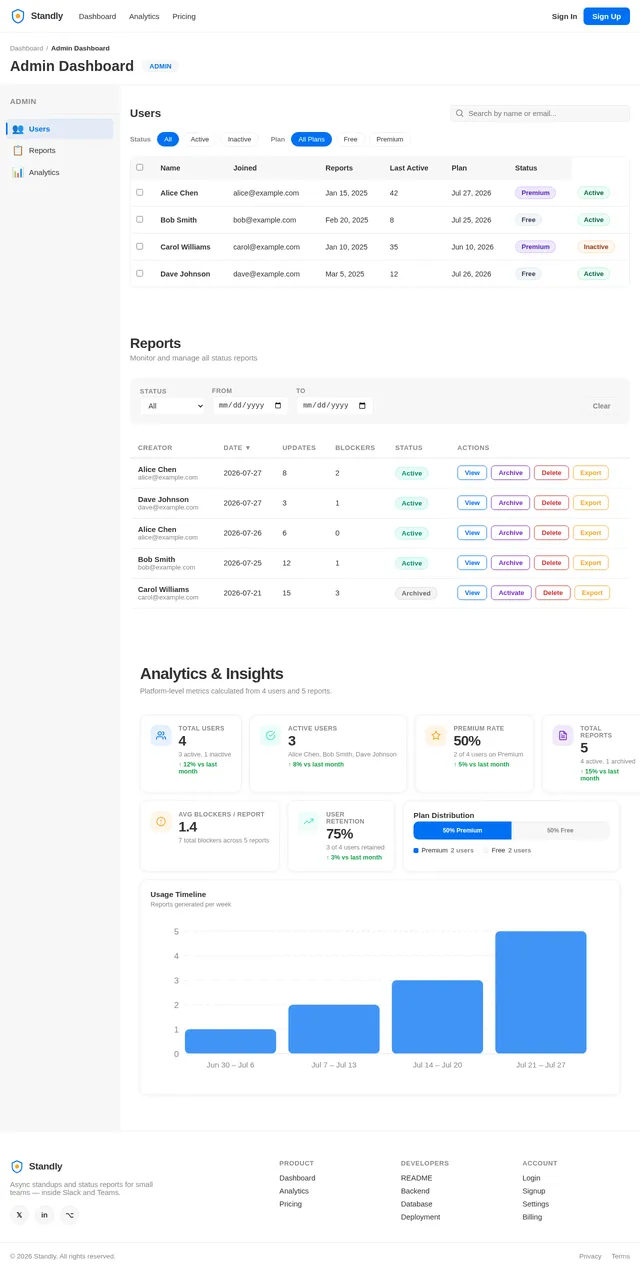Select Analytics in the admin sidebar
This screenshot has height=1270, width=640.
60,172
